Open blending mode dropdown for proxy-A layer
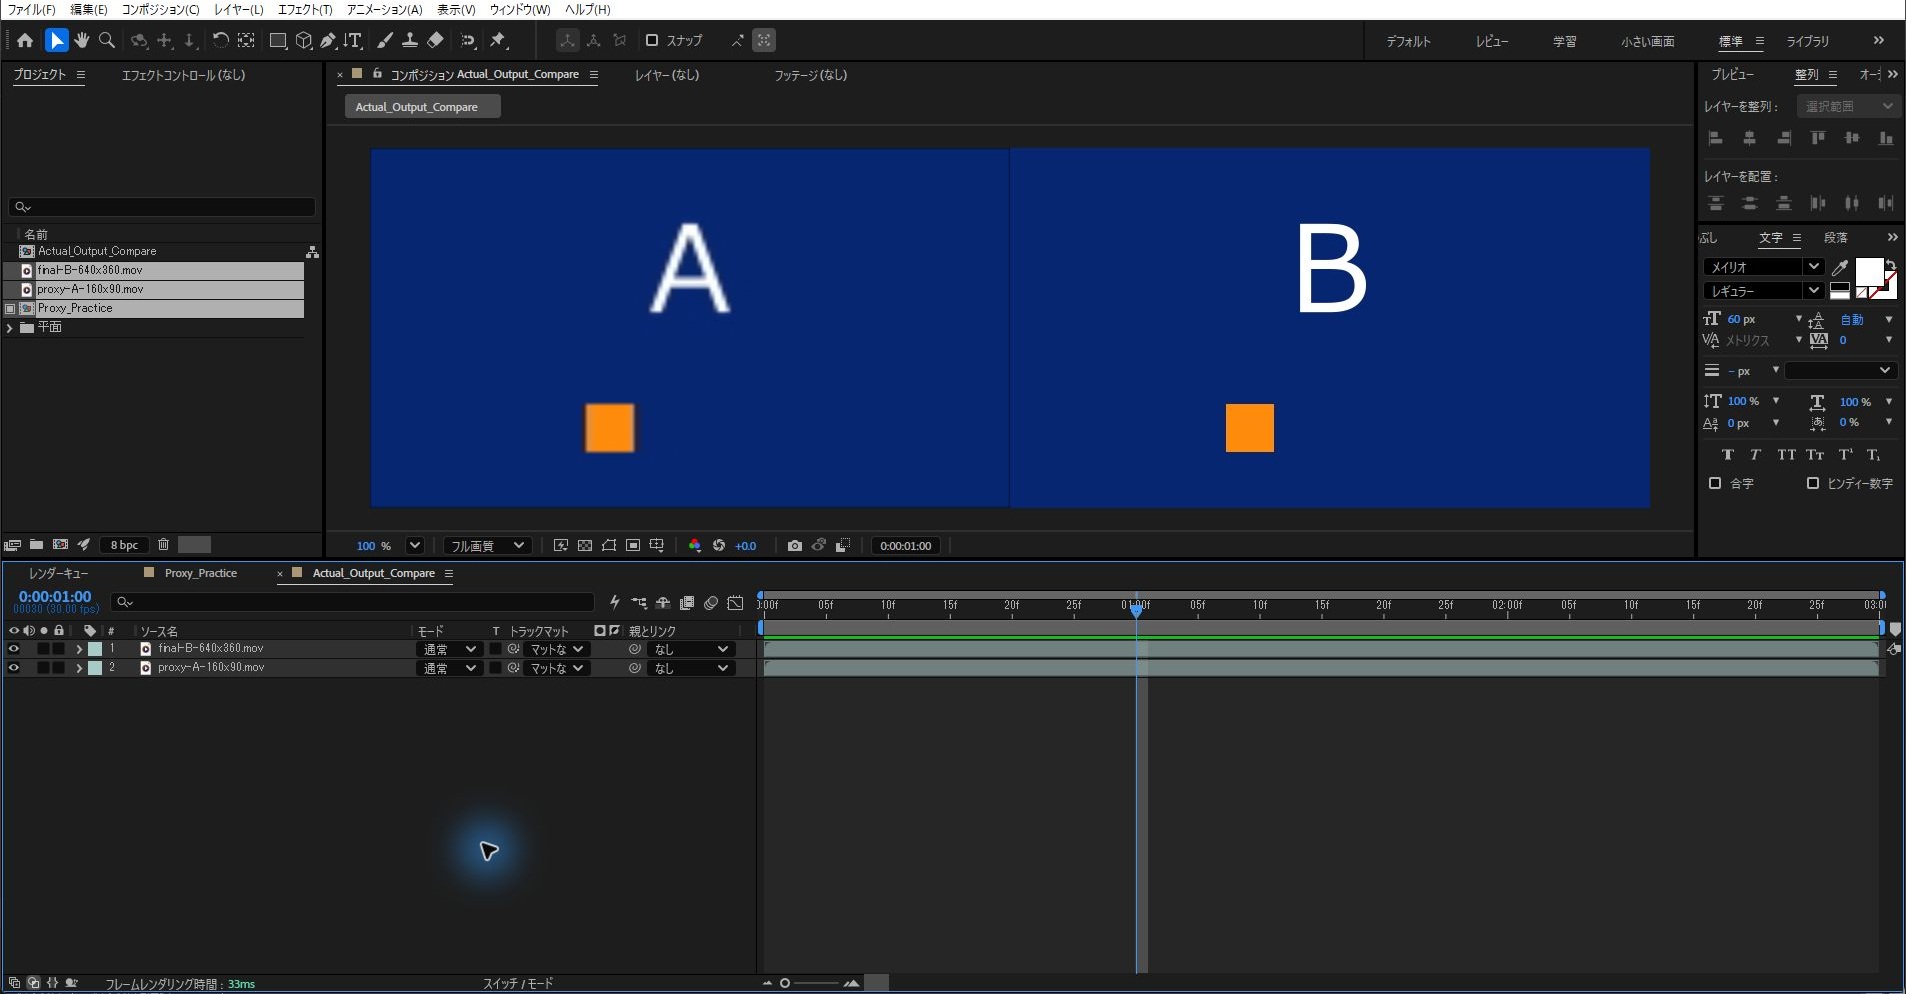The width and height of the screenshot is (1906, 994). (x=448, y=668)
